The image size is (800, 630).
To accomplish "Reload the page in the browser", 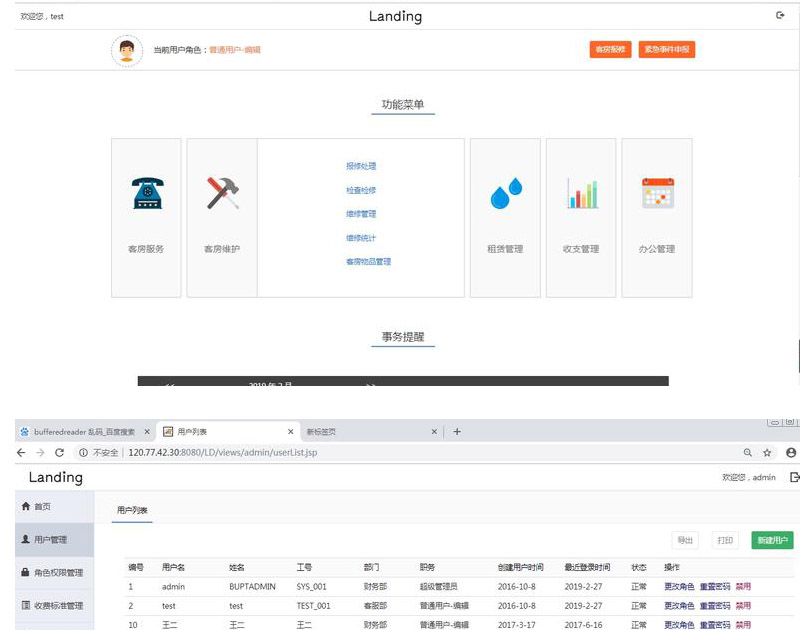I will 59,452.
